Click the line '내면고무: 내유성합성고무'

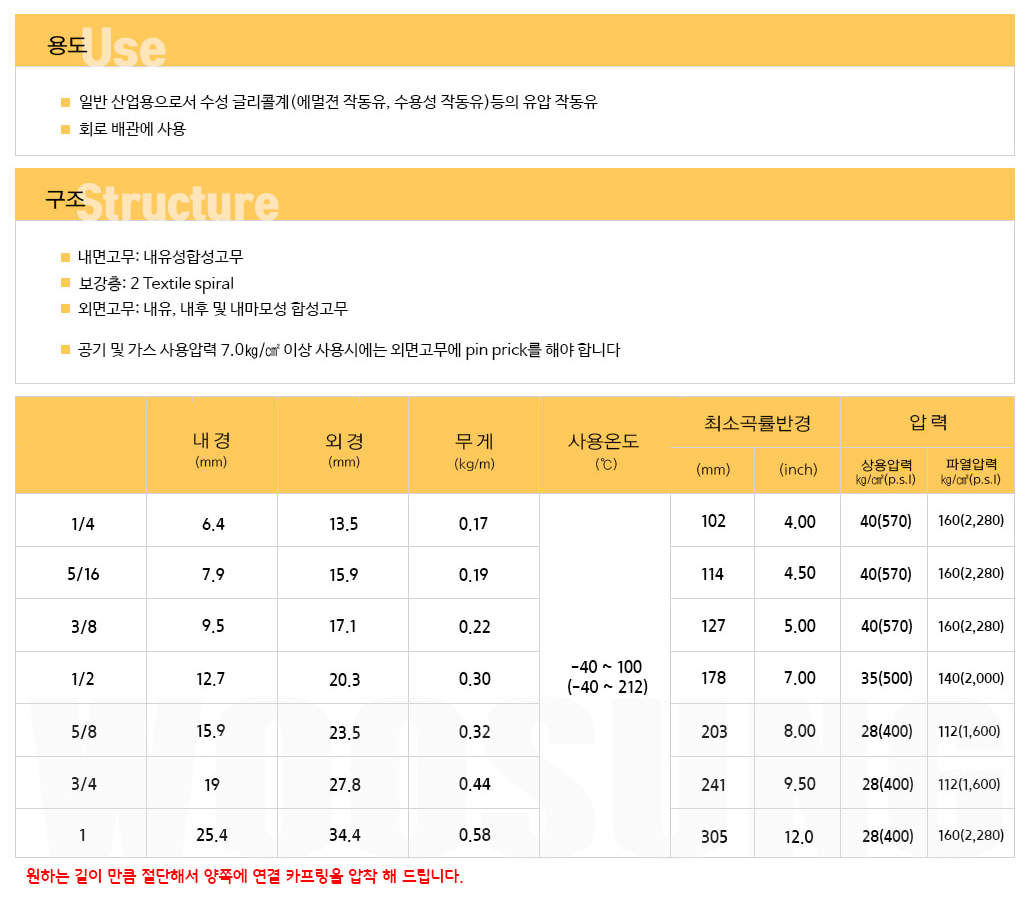click(160, 256)
